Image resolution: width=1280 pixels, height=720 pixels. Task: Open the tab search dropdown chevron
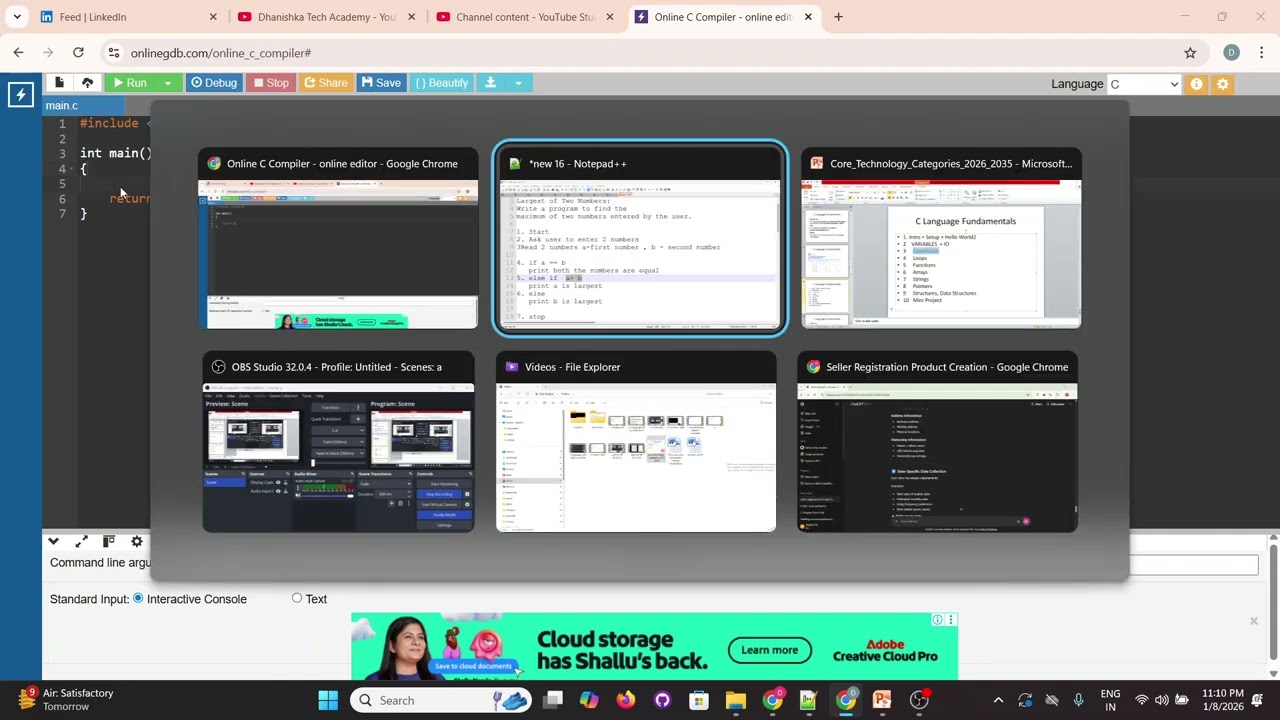pyautogui.click(x=17, y=17)
